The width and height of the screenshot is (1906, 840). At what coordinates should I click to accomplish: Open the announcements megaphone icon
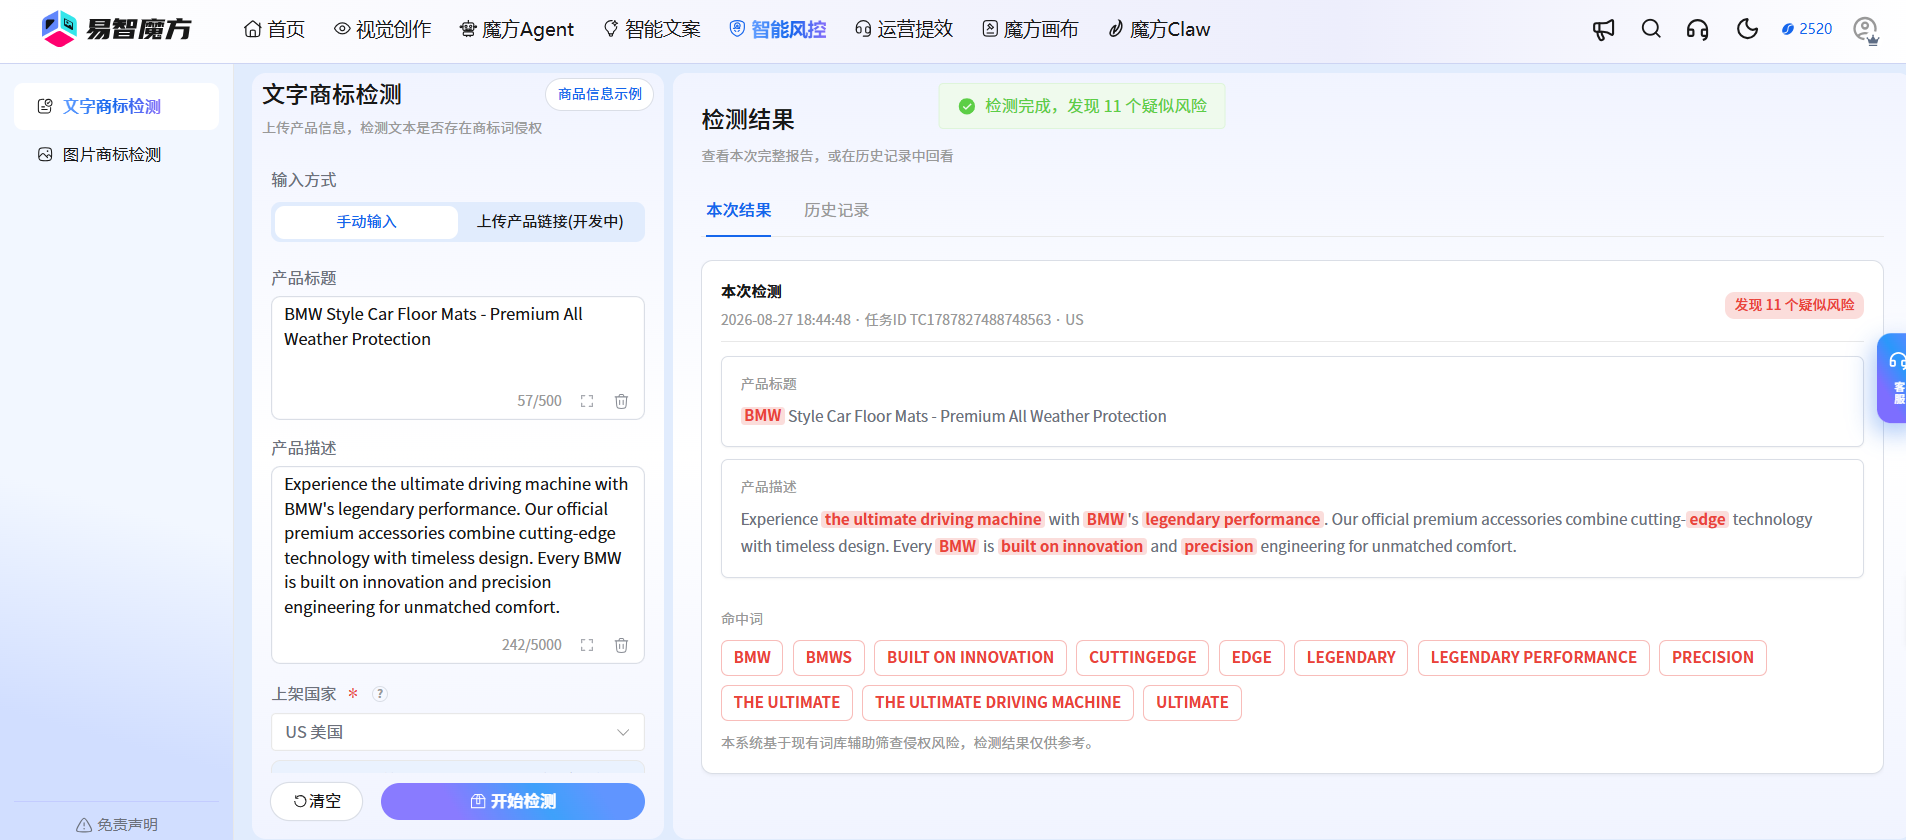1604,30
